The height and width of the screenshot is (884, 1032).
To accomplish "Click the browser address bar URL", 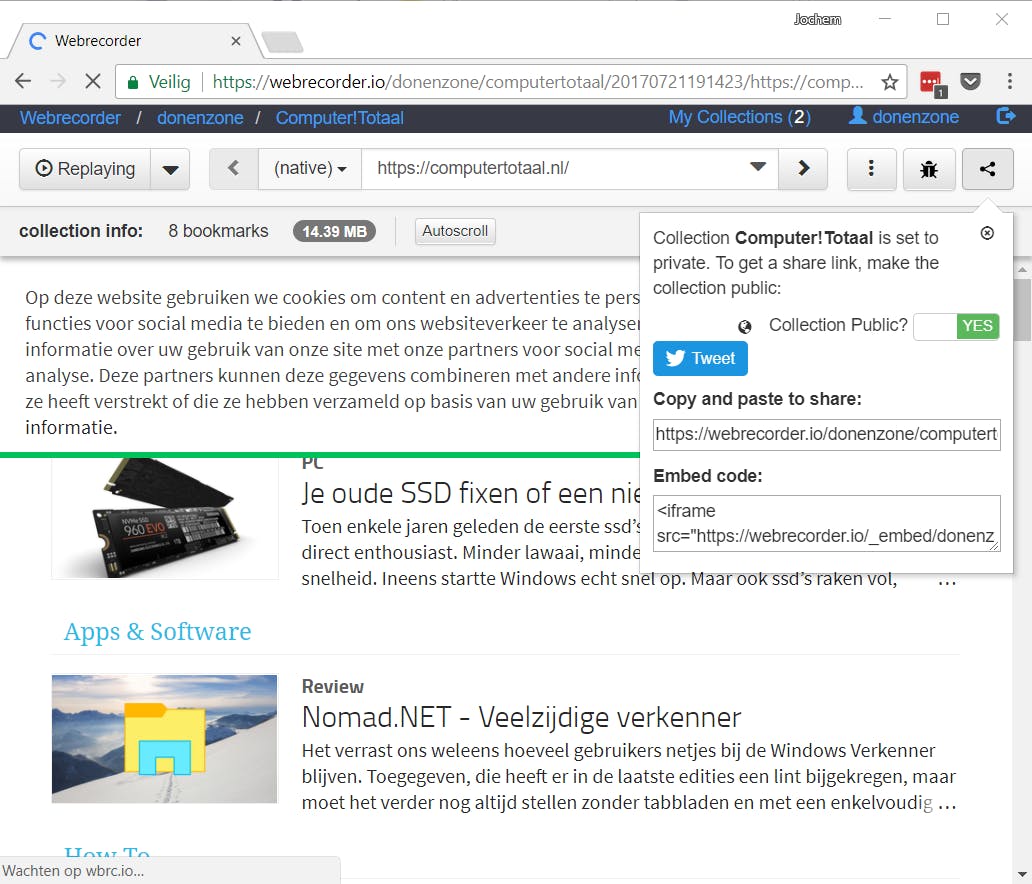I will click(538, 82).
